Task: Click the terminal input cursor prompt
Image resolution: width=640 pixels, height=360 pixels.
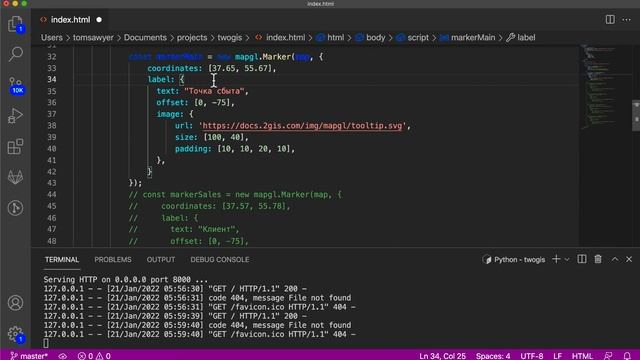Action: 46,343
